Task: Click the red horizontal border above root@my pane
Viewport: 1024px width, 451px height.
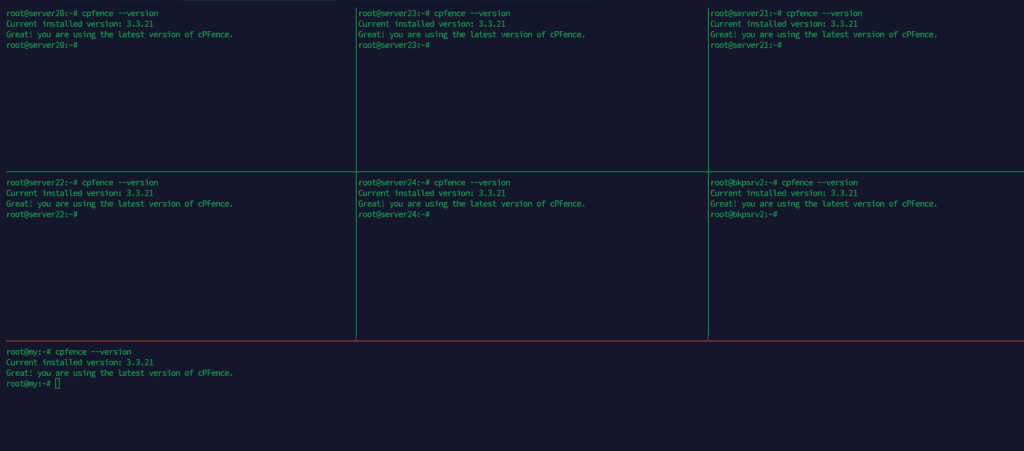Action: click(x=512, y=341)
